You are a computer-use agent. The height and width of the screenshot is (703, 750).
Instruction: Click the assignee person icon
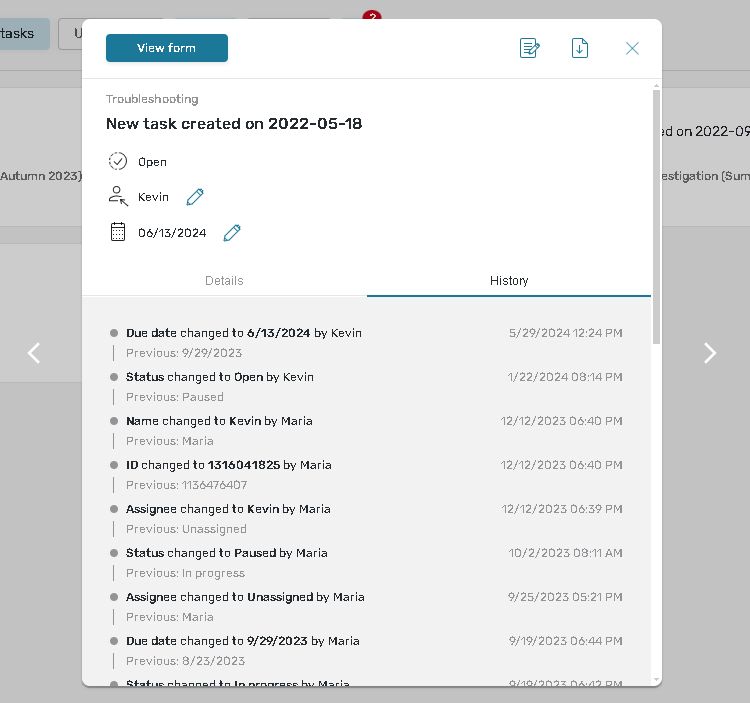tap(118, 197)
